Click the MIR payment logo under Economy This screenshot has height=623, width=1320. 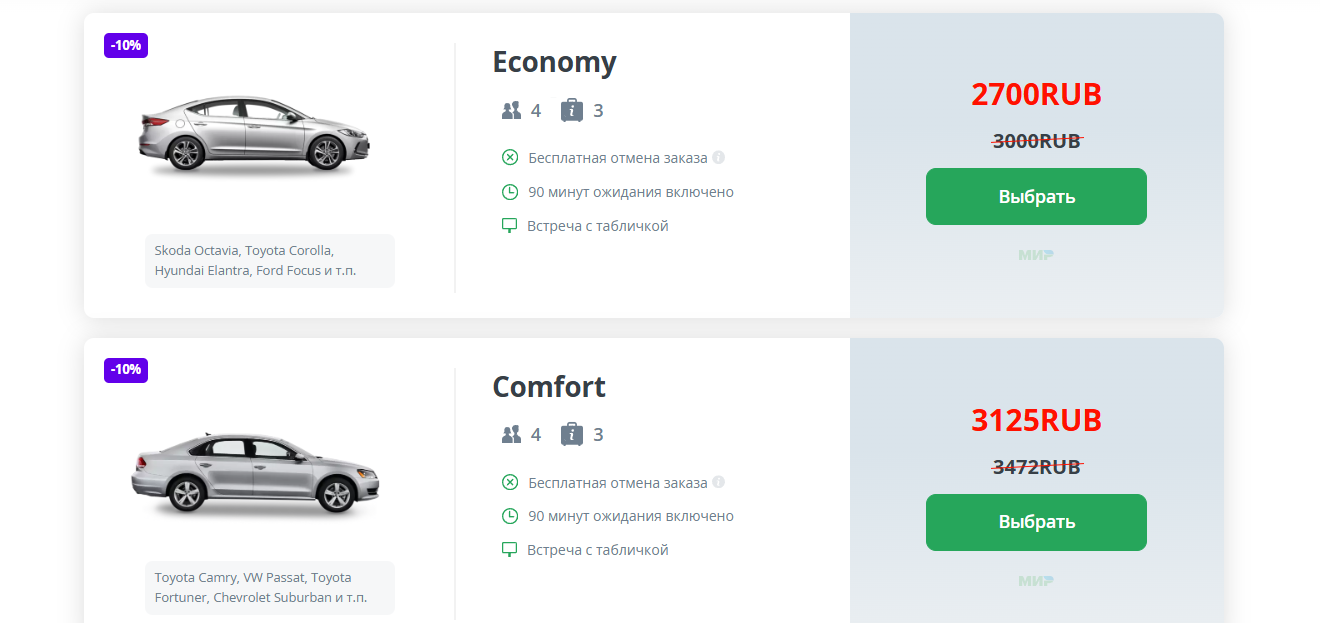tap(1036, 255)
